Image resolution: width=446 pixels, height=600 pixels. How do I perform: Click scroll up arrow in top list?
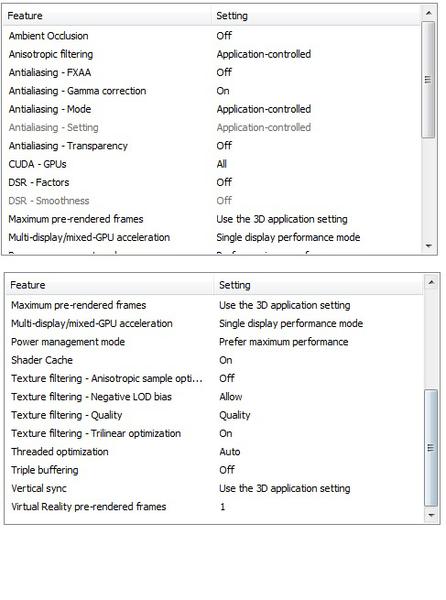[428, 13]
